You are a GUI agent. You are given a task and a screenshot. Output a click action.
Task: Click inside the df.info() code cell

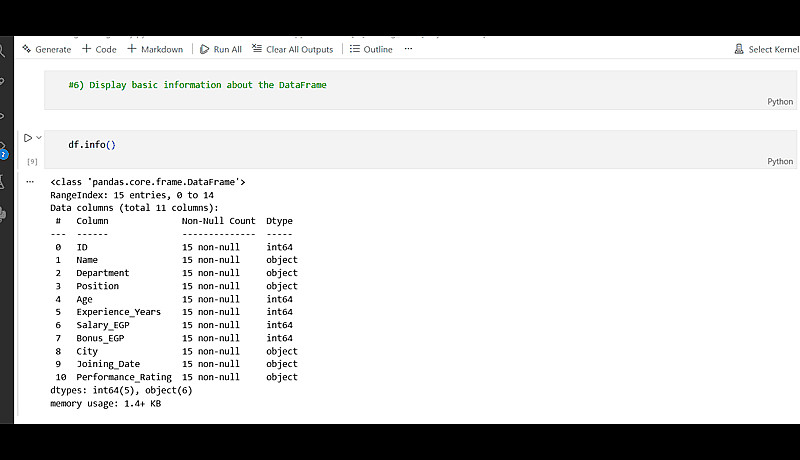420,148
